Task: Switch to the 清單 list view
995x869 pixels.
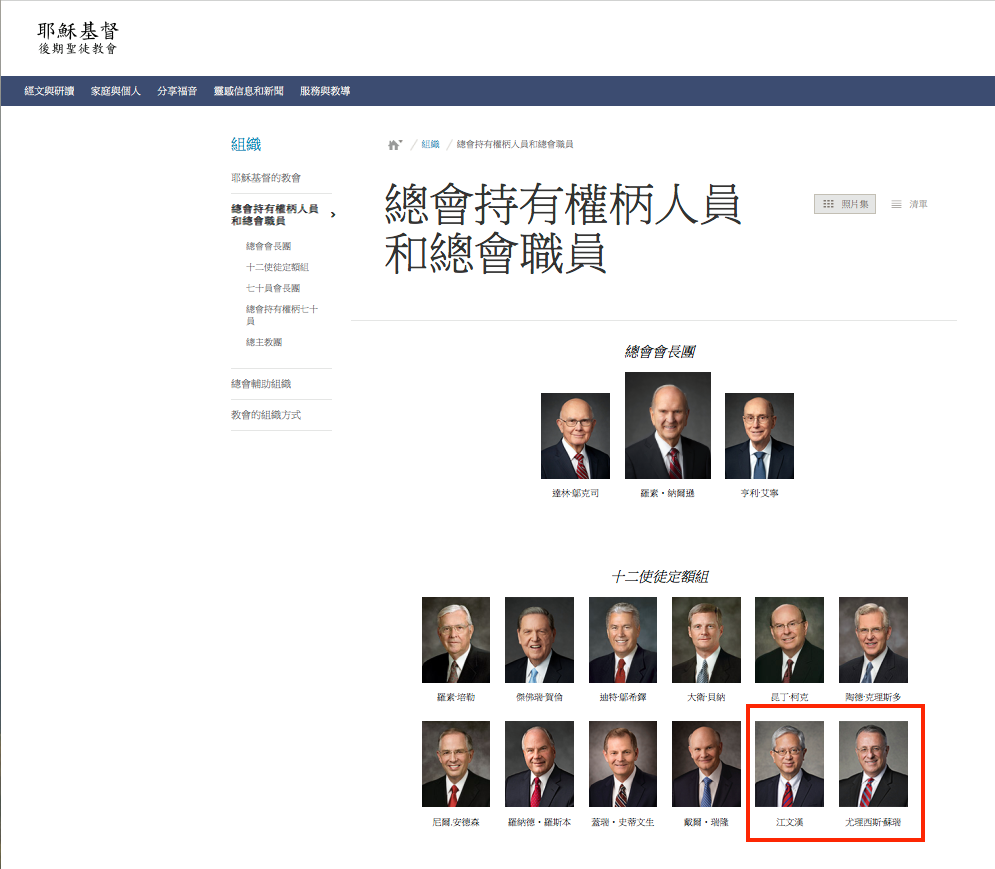Action: [x=909, y=204]
